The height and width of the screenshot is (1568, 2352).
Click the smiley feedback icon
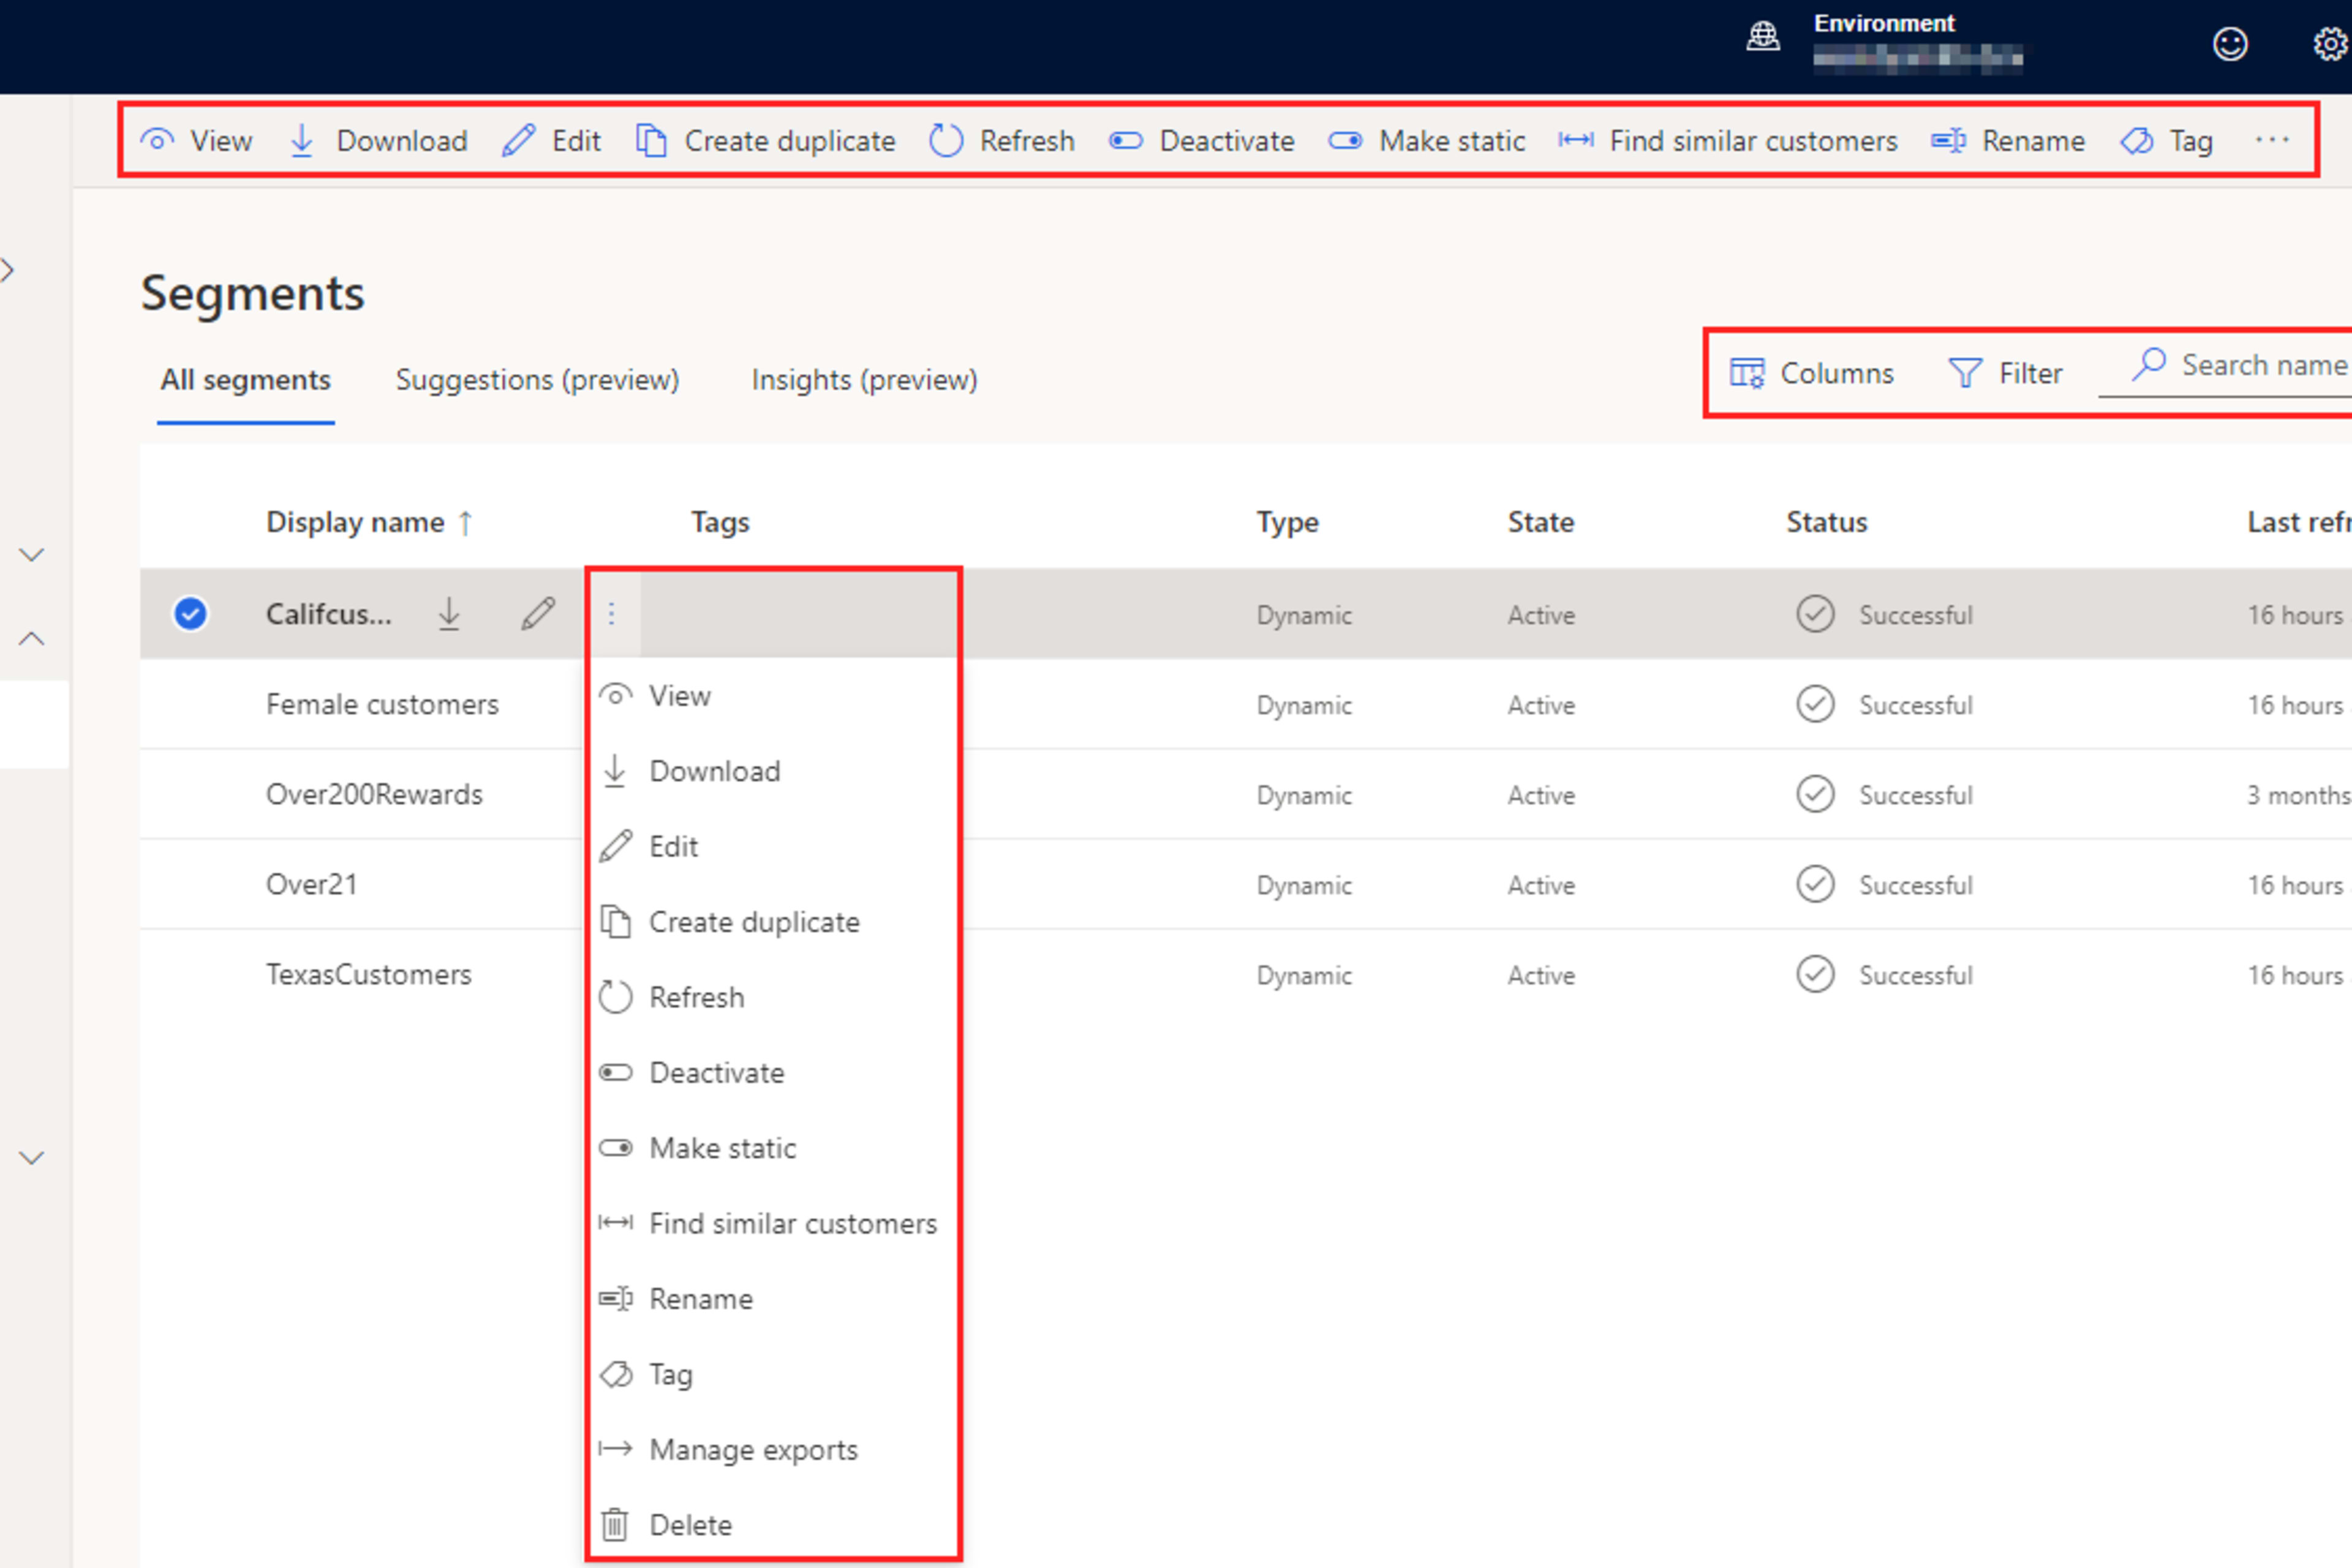tap(2230, 44)
